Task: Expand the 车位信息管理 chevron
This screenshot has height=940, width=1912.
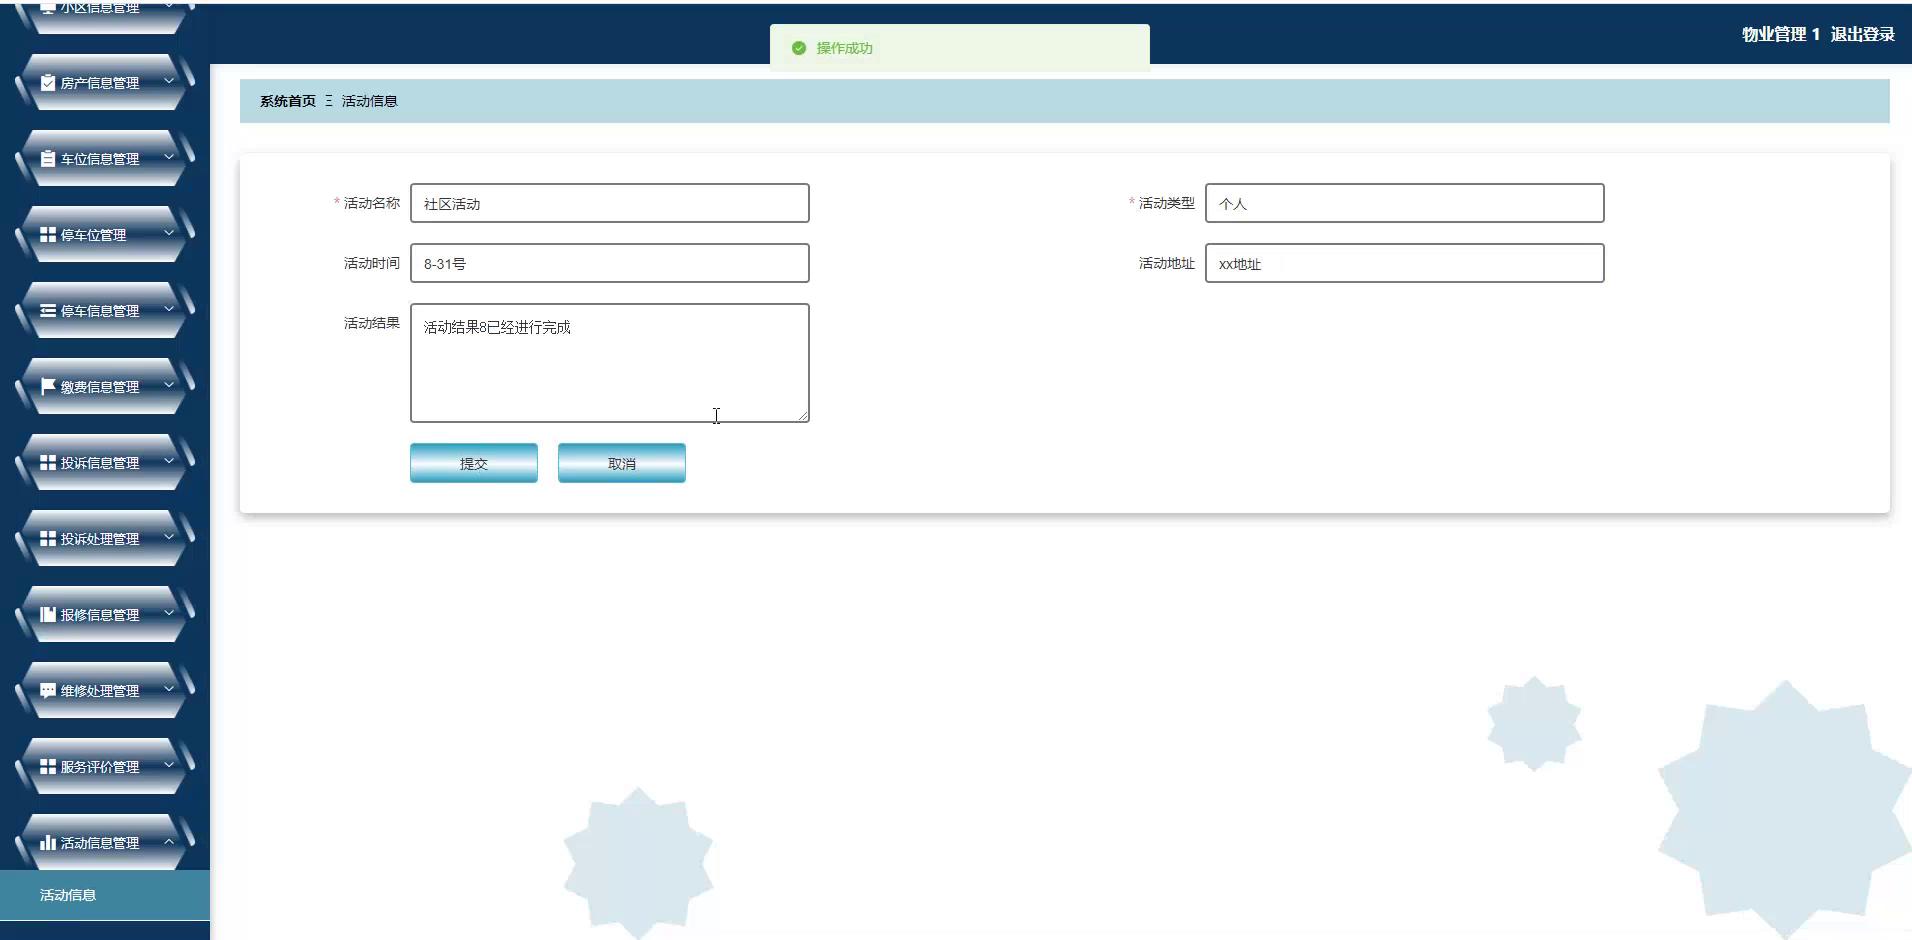Action: (x=169, y=157)
